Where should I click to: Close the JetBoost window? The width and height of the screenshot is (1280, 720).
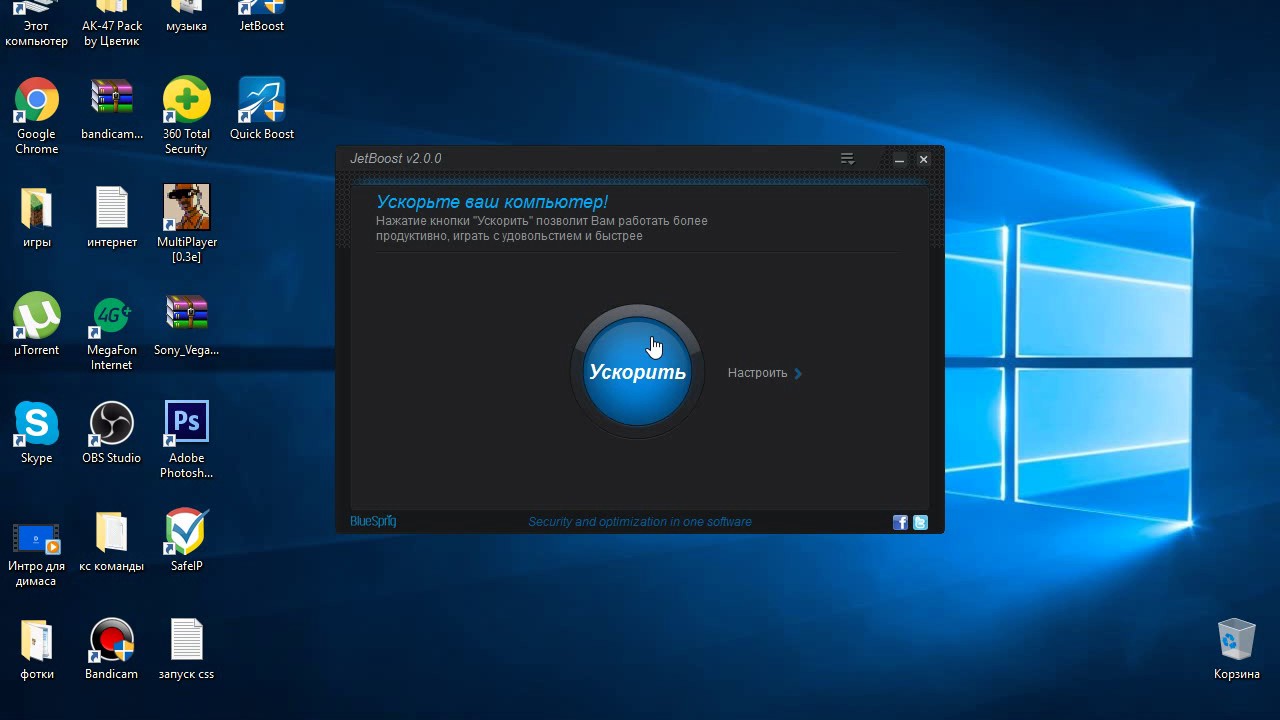click(x=924, y=159)
